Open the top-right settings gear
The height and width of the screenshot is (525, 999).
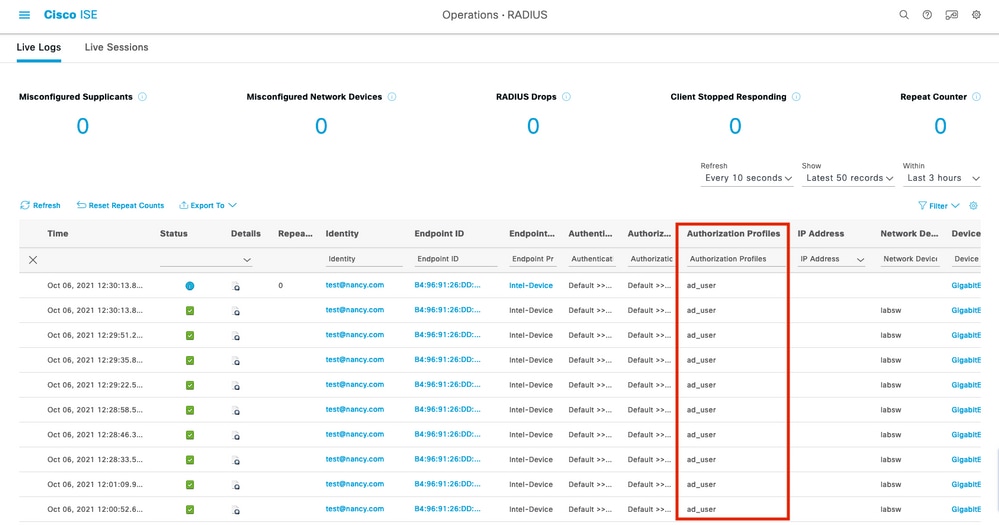[x=976, y=15]
